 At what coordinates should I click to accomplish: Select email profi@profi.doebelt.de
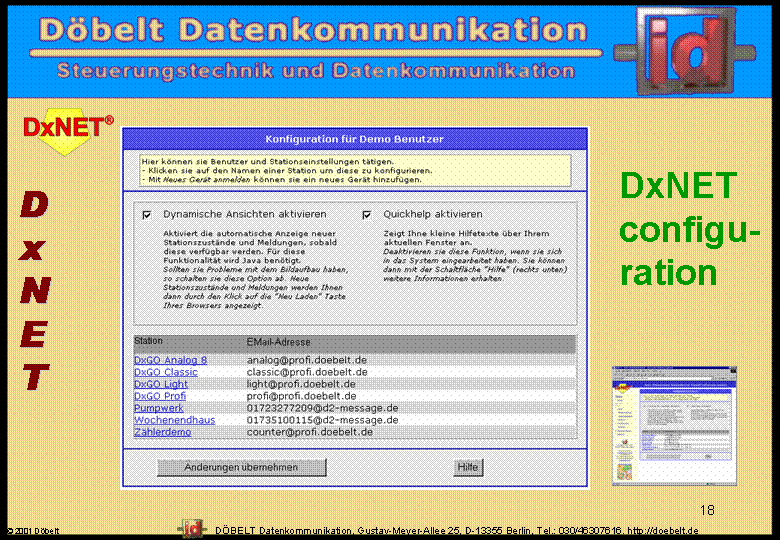[x=301, y=396]
